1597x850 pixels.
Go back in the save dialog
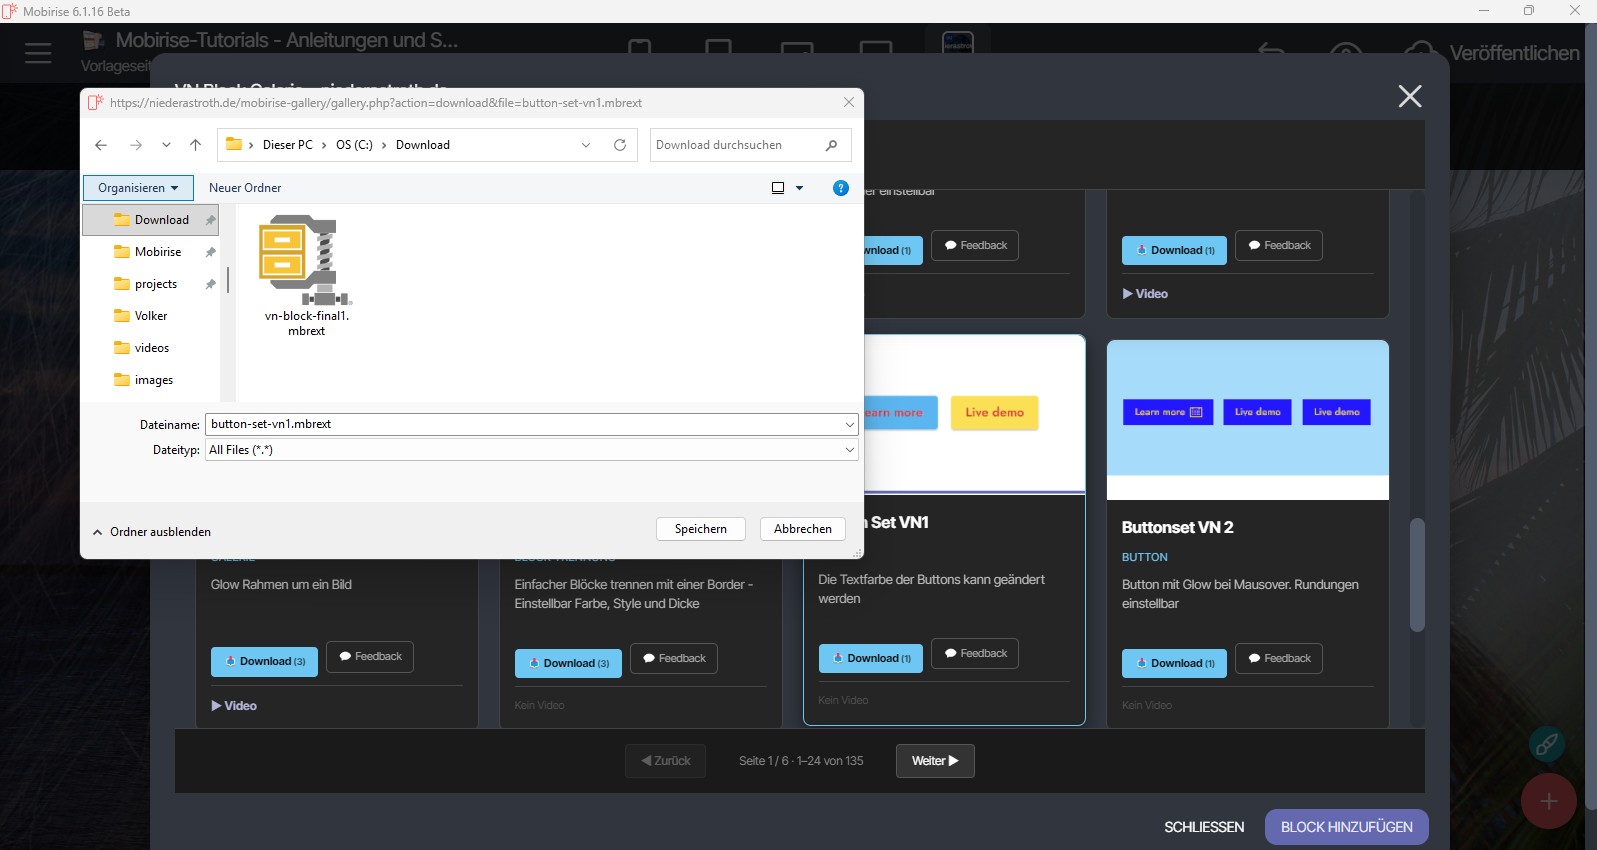tap(101, 145)
